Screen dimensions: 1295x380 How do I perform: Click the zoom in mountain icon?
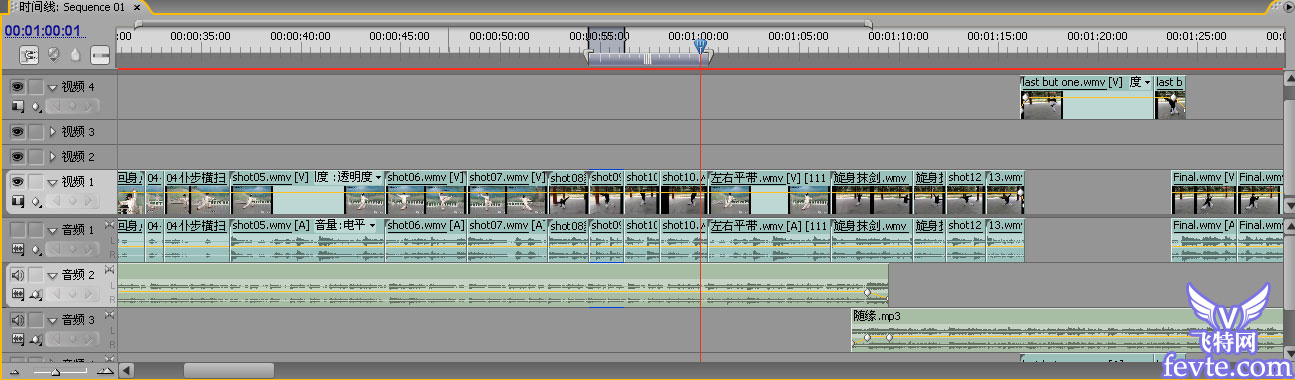coord(105,371)
